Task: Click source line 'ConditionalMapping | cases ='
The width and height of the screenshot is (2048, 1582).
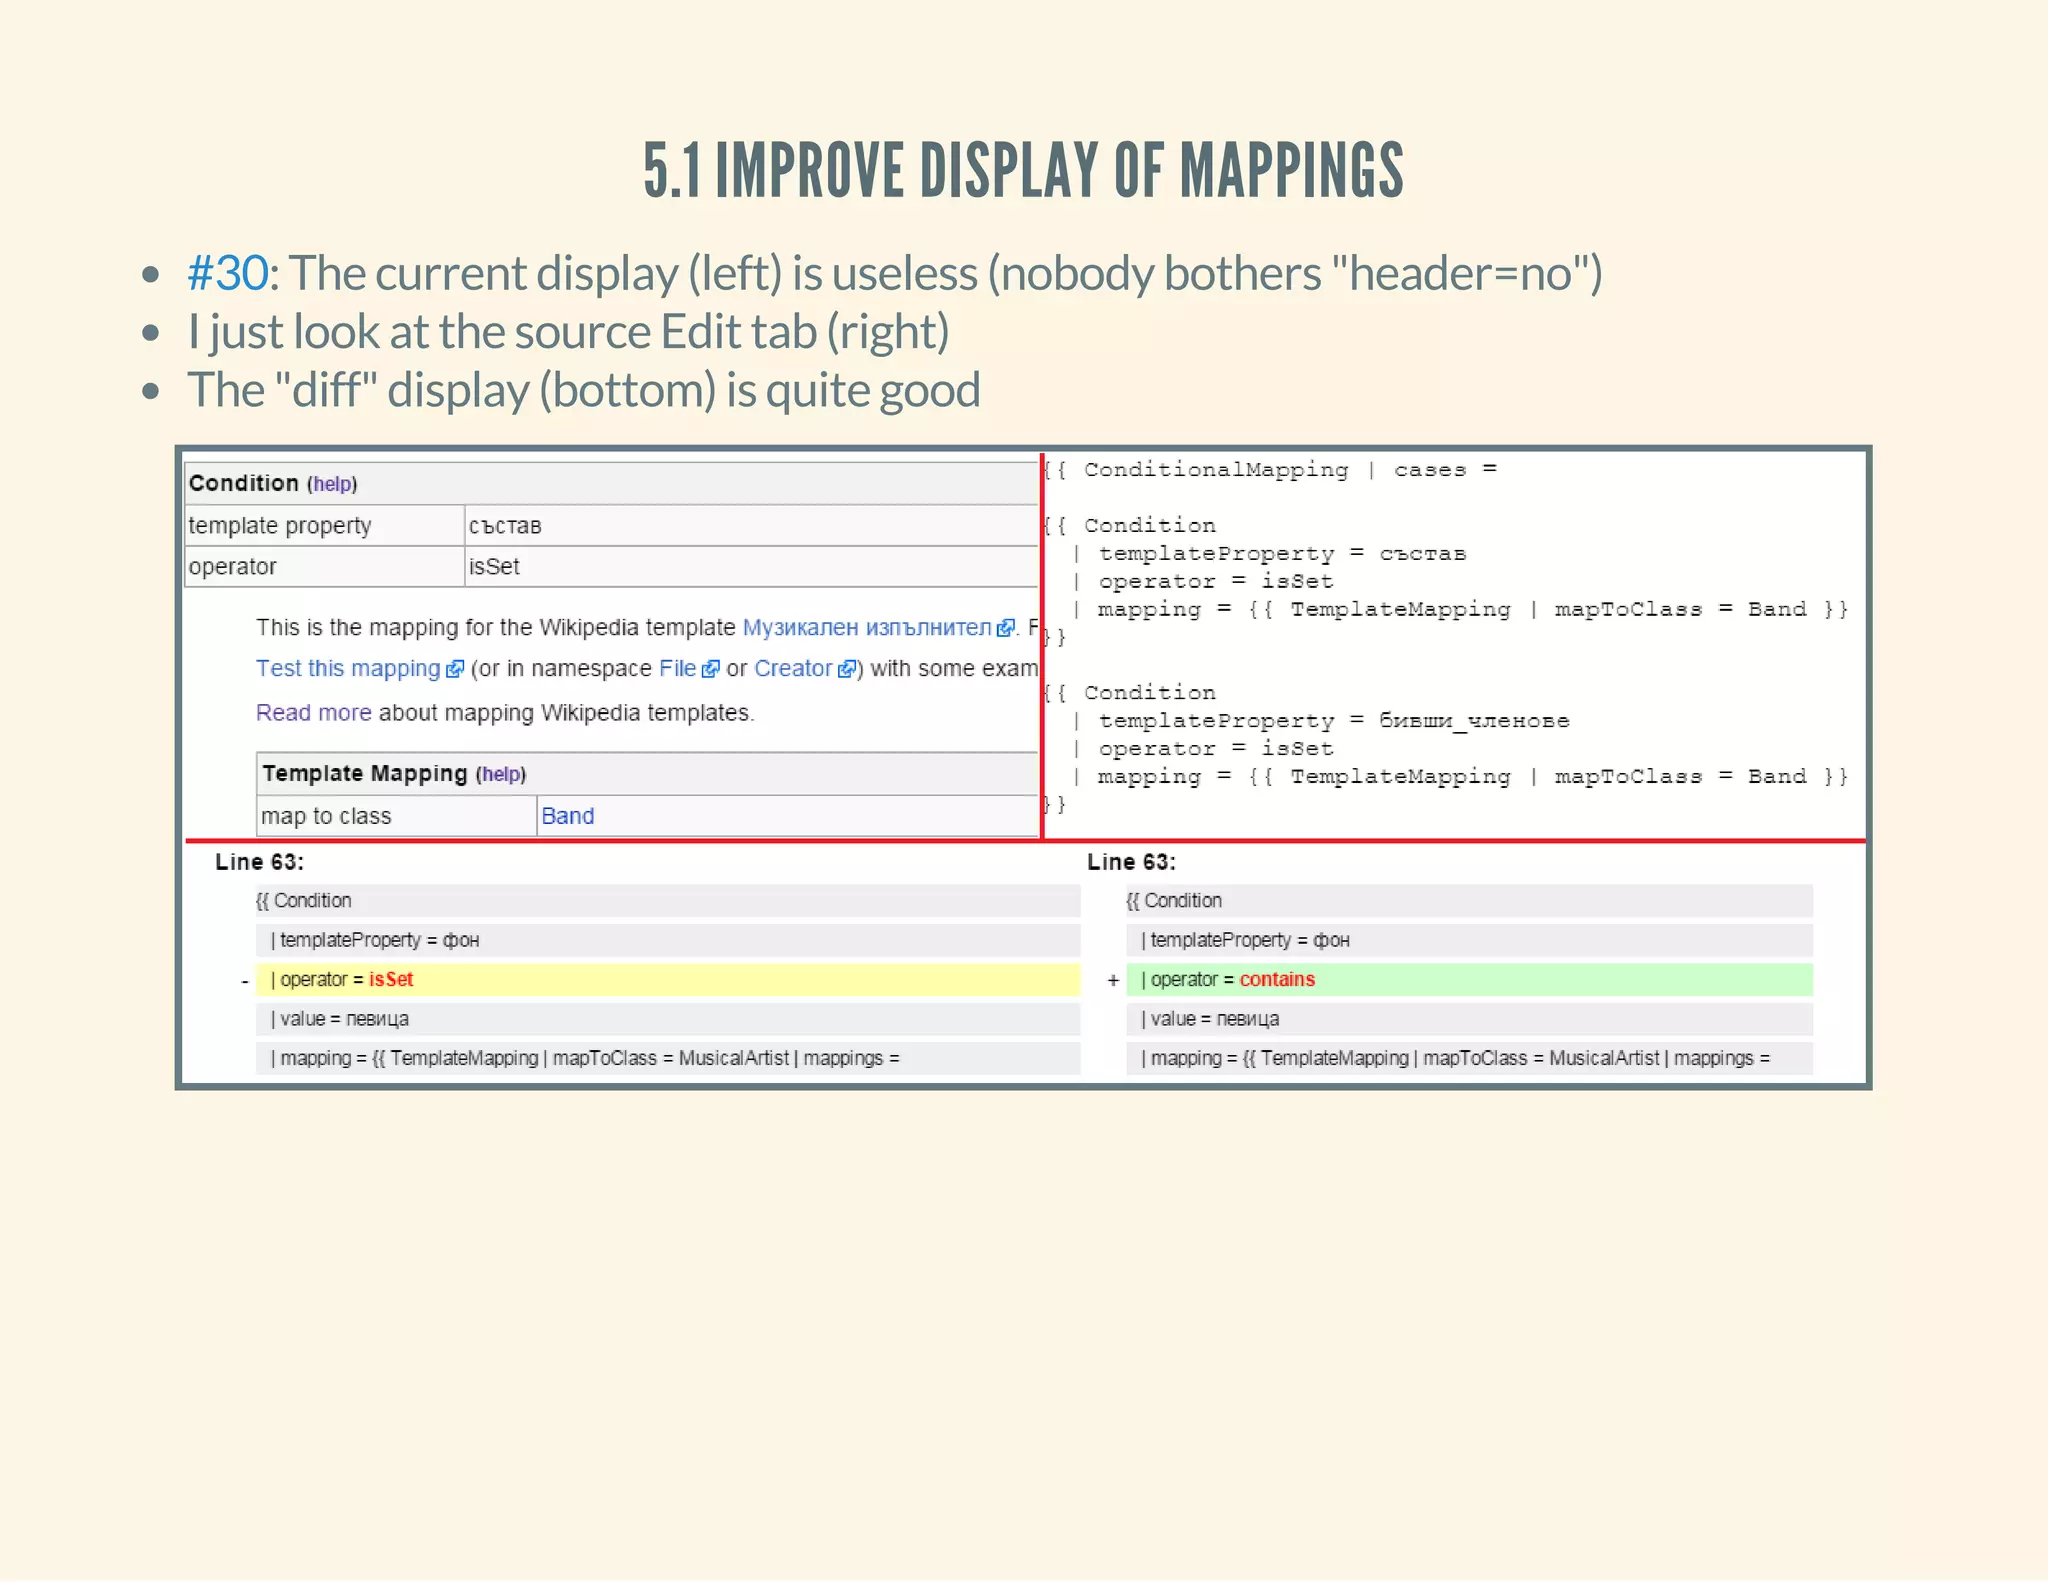Action: click(1270, 470)
